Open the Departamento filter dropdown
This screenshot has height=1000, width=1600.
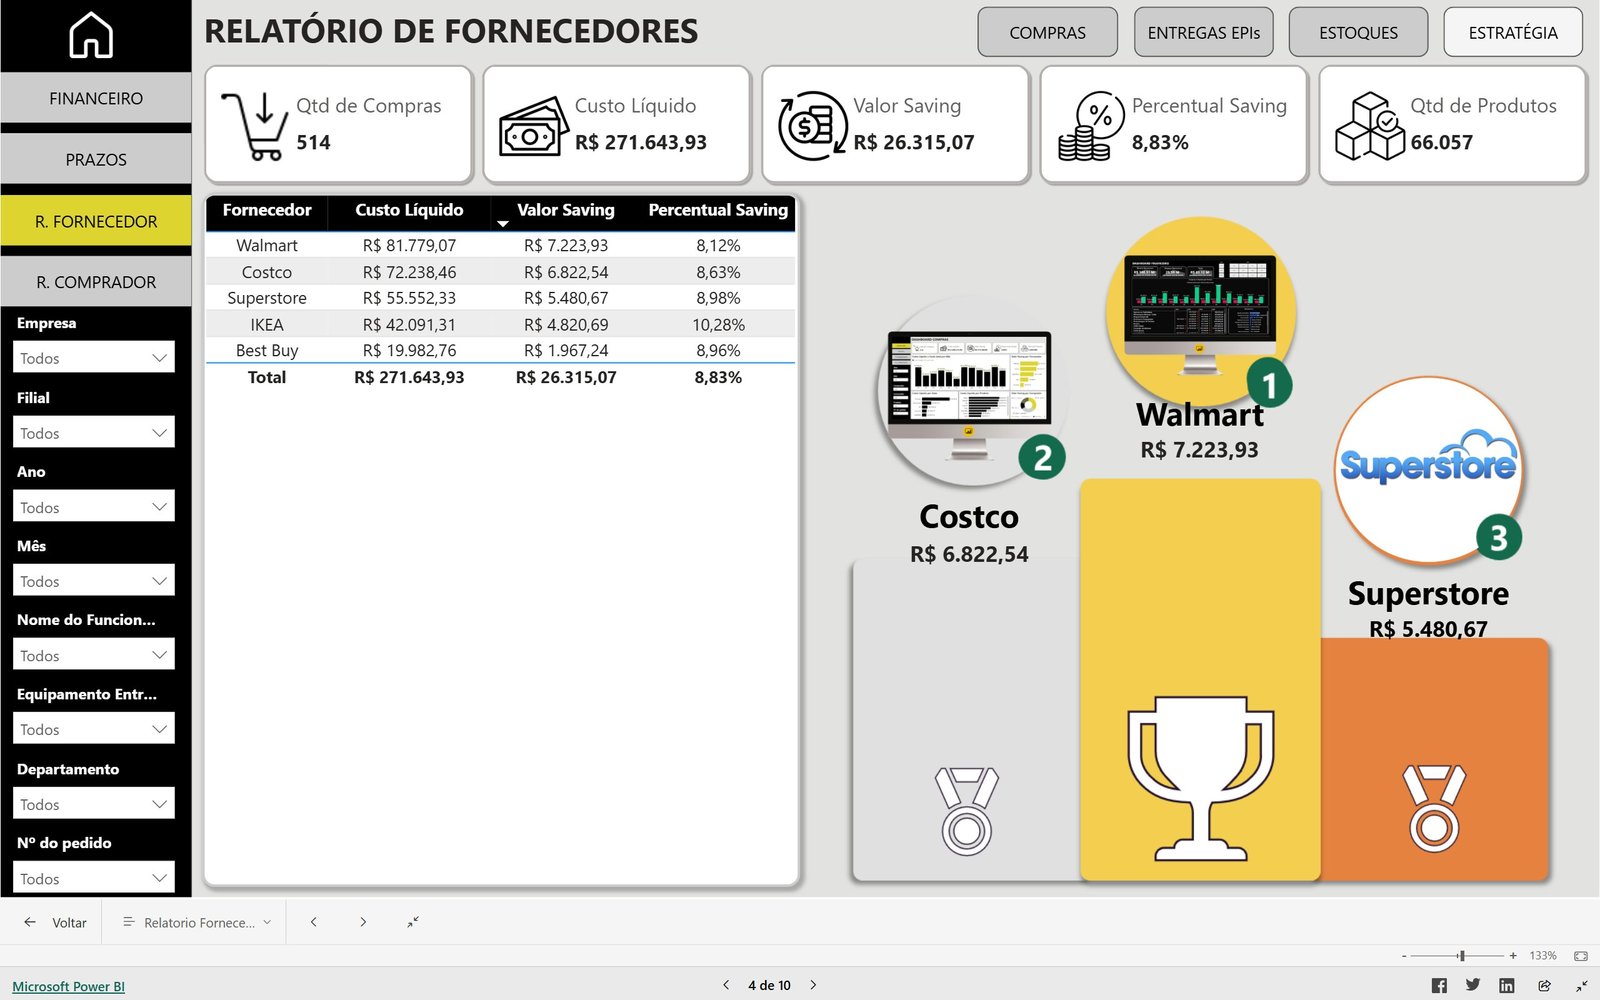[94, 803]
